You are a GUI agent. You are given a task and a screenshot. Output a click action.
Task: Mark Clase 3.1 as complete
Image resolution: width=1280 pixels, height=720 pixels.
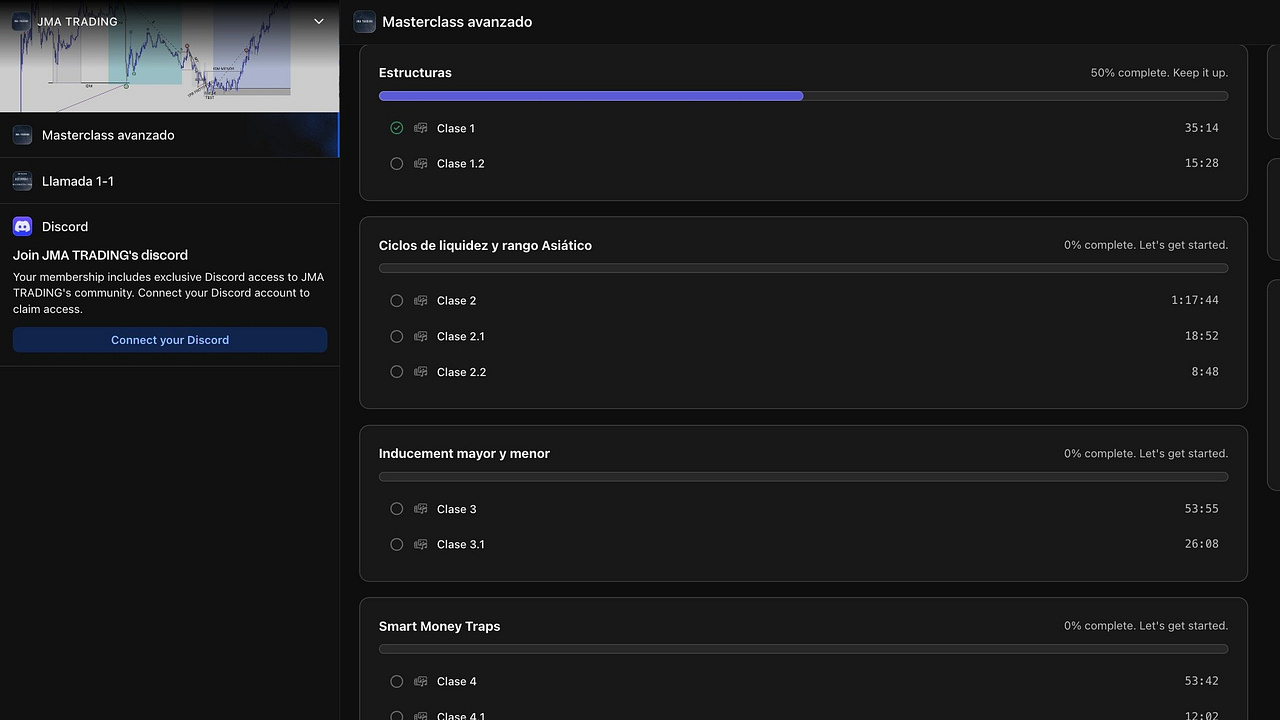397,544
